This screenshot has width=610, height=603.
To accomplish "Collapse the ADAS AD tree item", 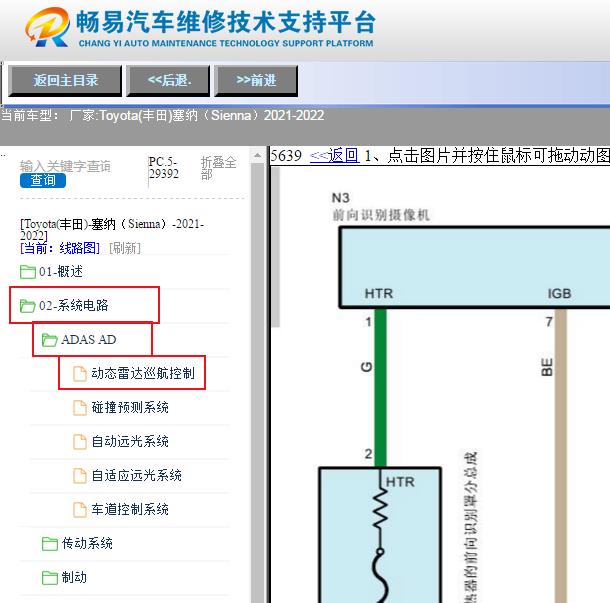I will point(89,340).
